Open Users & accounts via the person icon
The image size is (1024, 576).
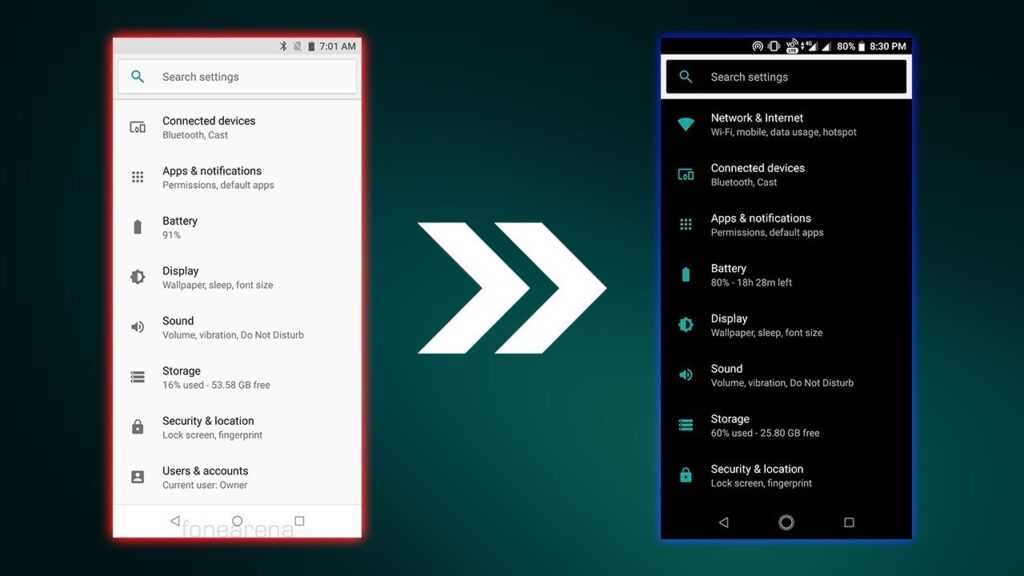(x=137, y=476)
